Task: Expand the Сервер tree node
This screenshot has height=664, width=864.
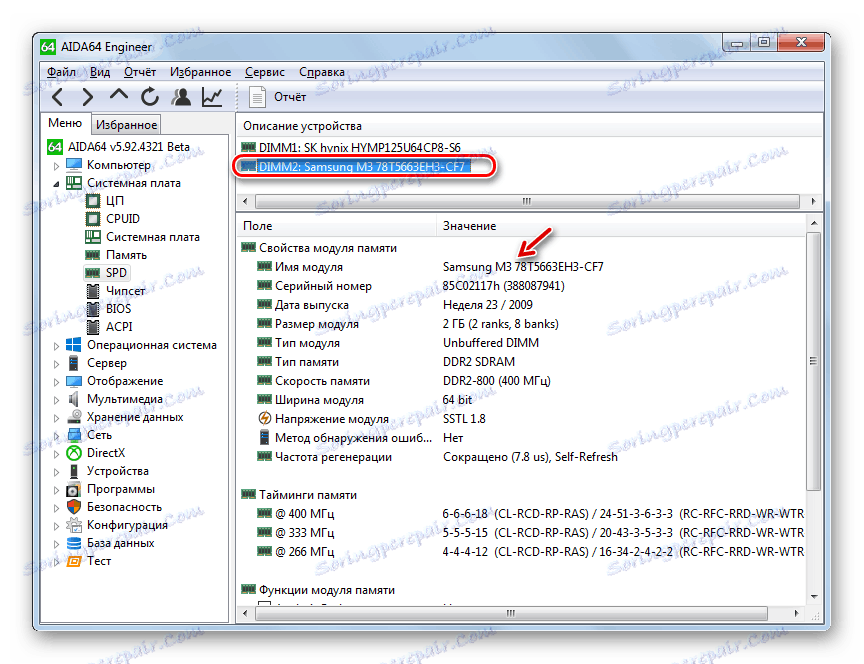Action: click(x=56, y=364)
